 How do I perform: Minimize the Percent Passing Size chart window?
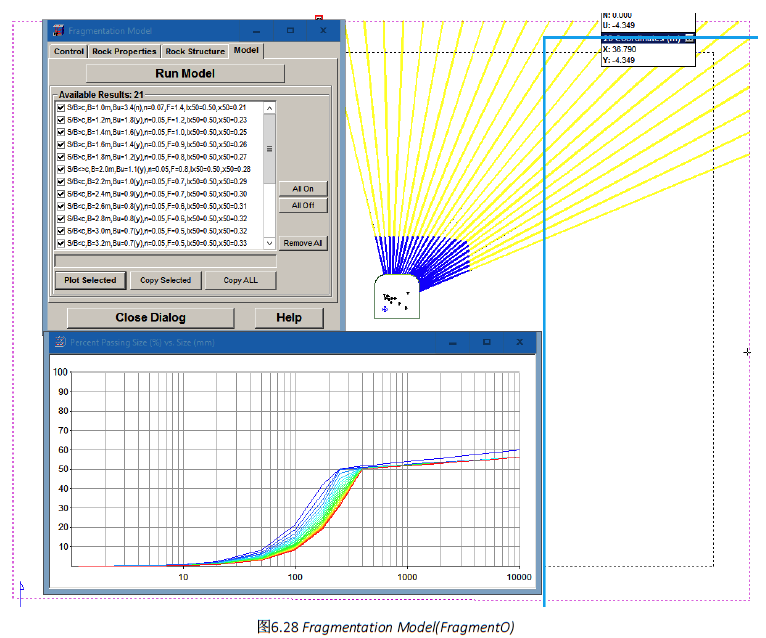(452, 342)
